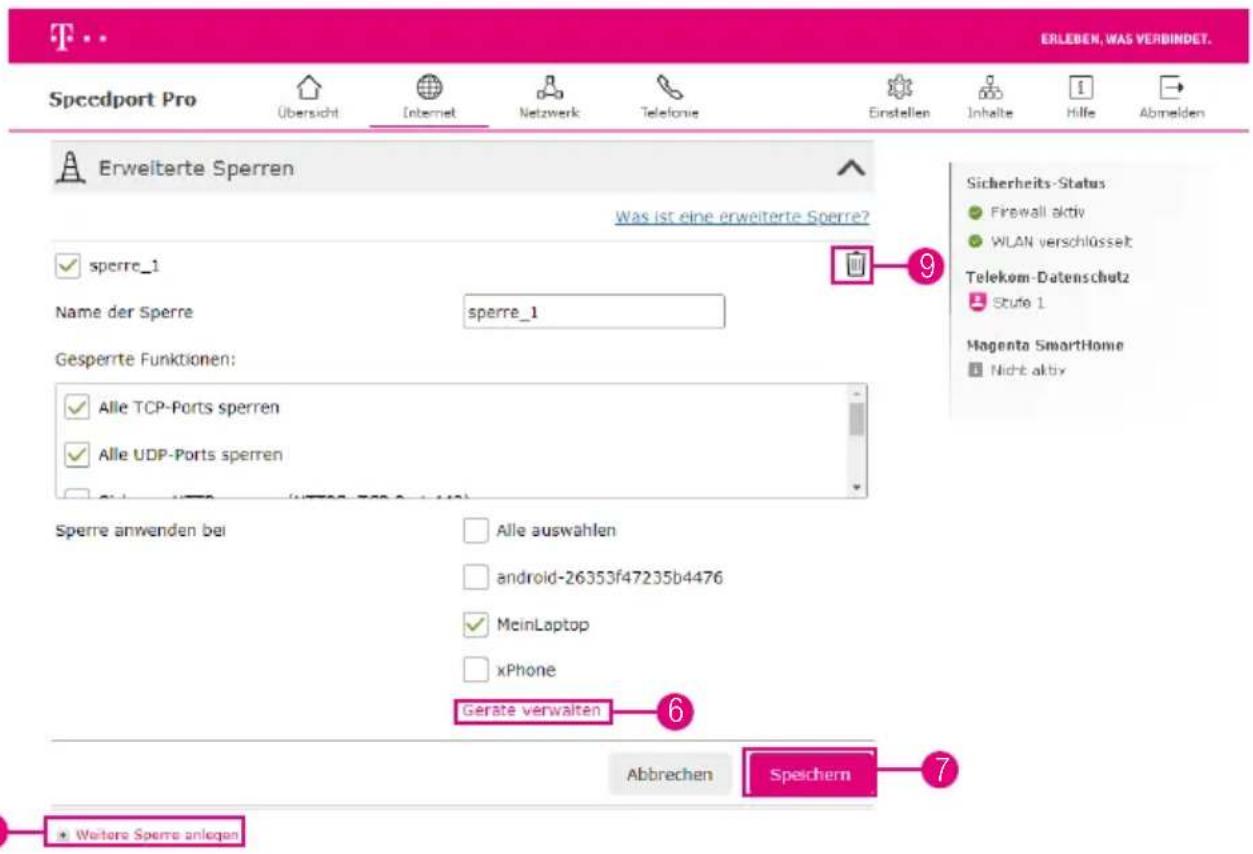Click the Name der Sperre input field
This screenshot has height=854, width=1253.
594,312
